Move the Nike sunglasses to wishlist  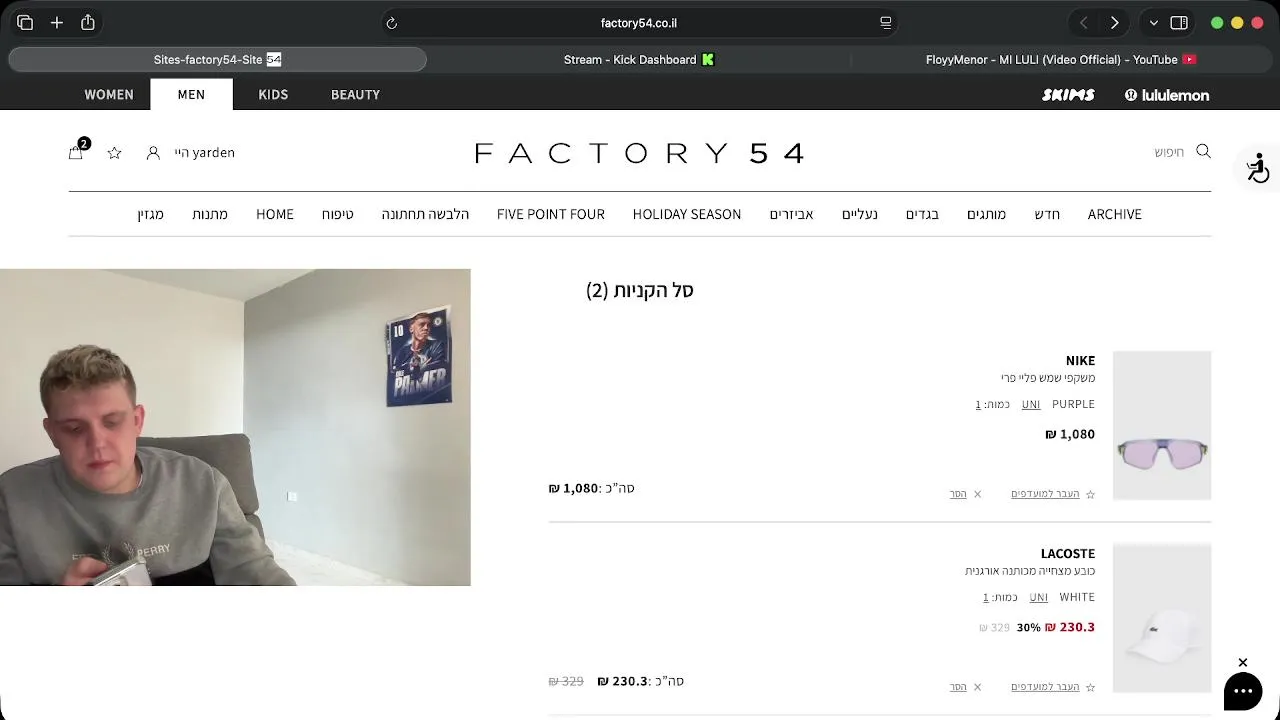(1052, 494)
